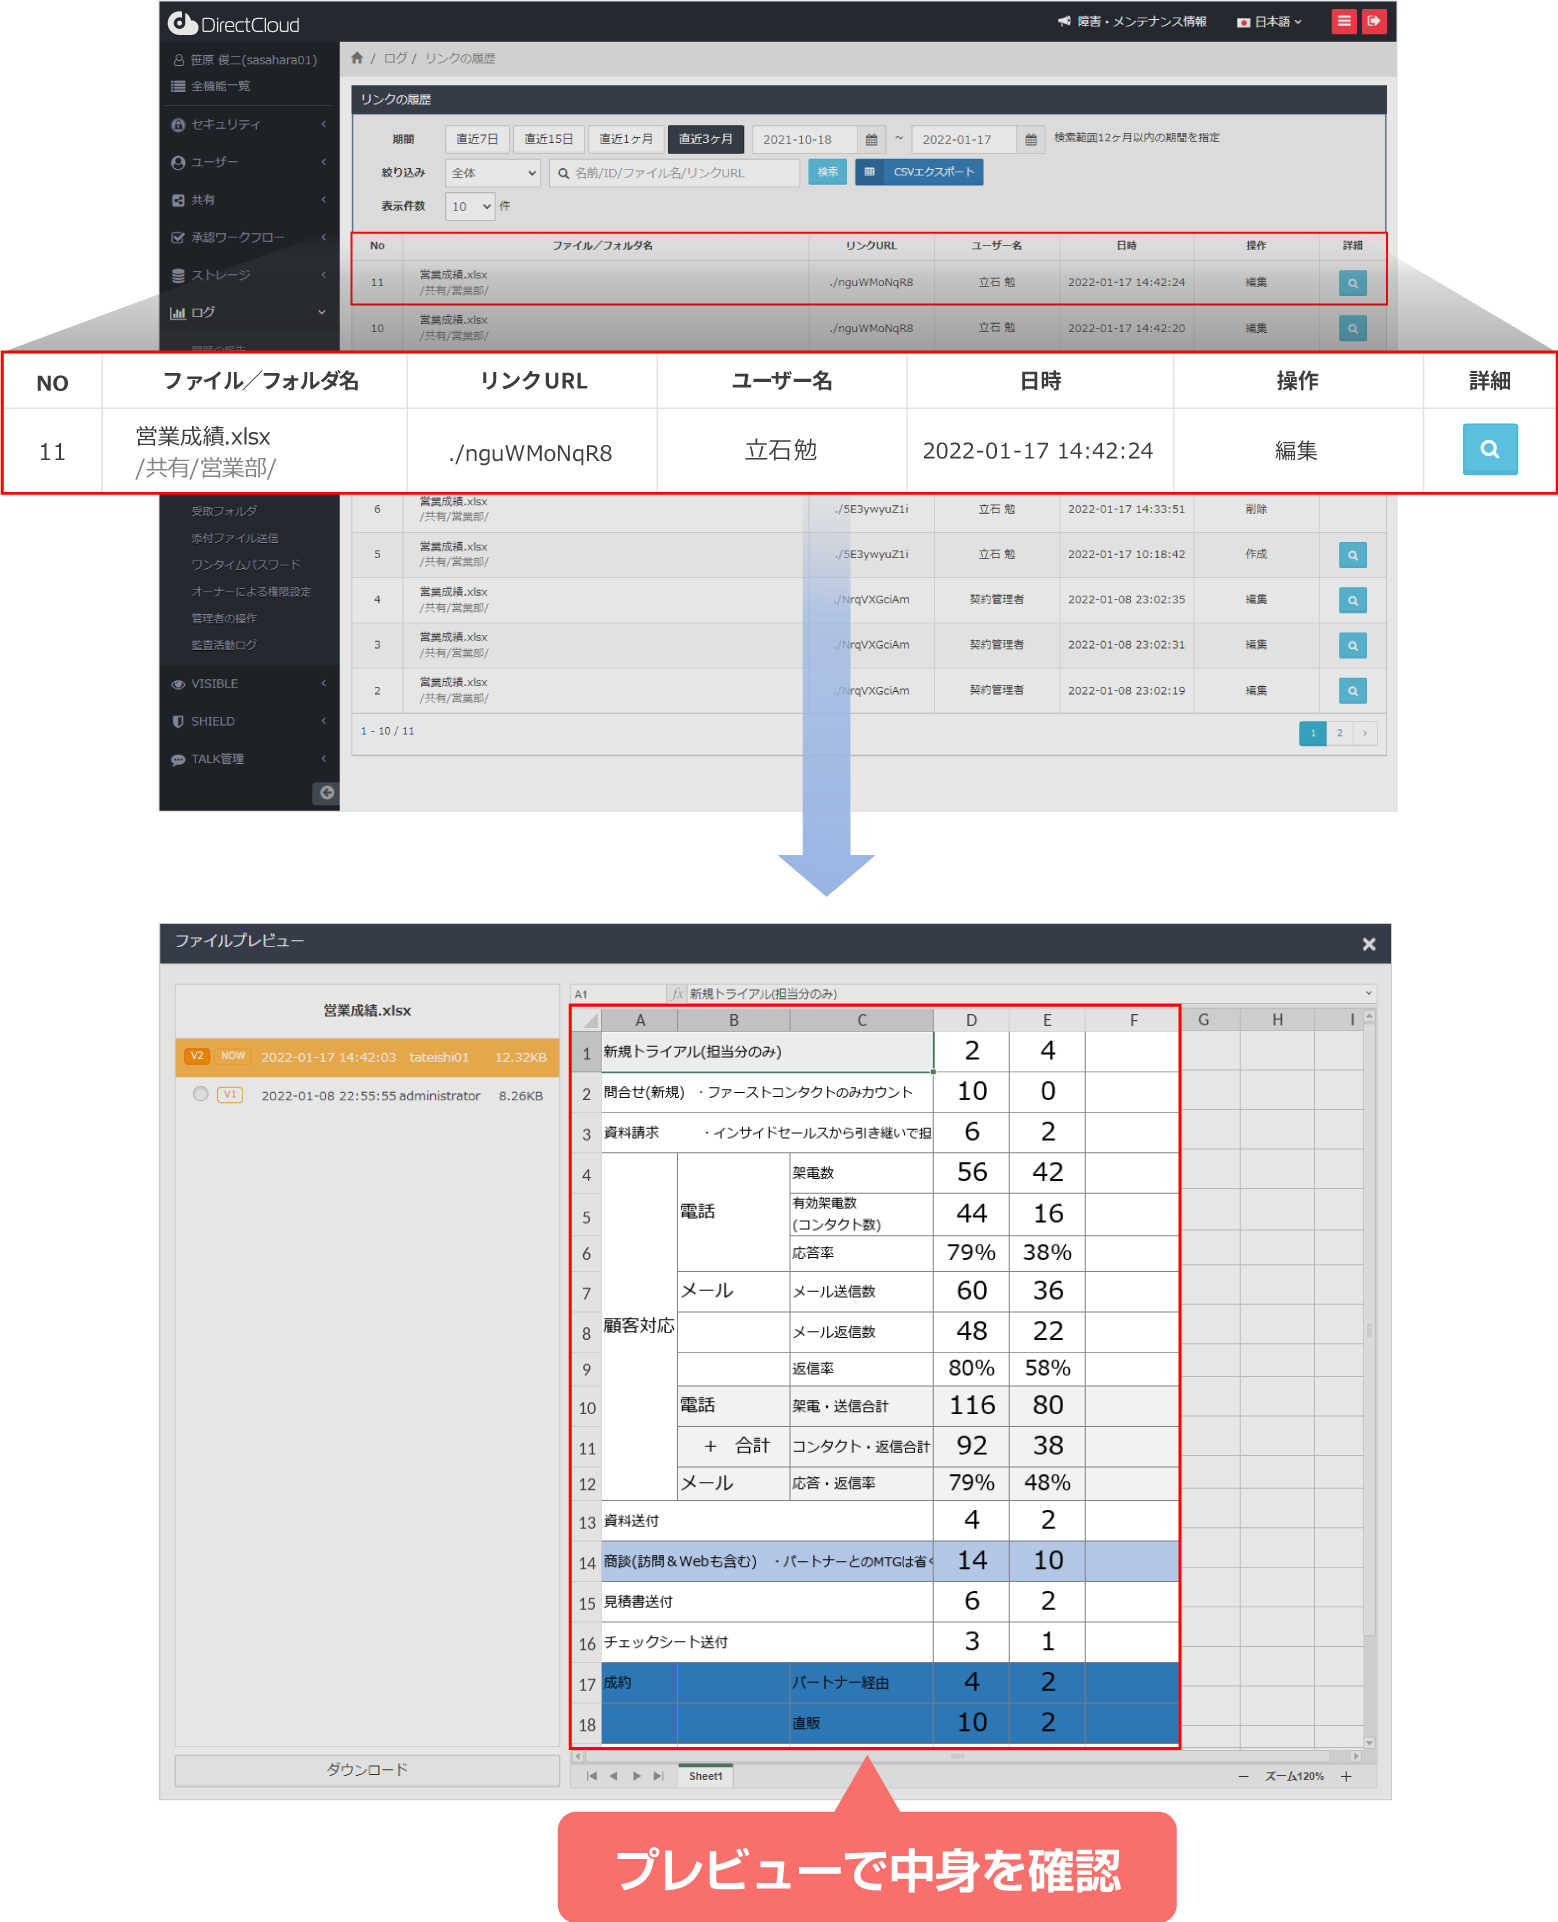Jump to last sheet with arrow control
This screenshot has width=1558, height=1922.
tap(658, 1776)
